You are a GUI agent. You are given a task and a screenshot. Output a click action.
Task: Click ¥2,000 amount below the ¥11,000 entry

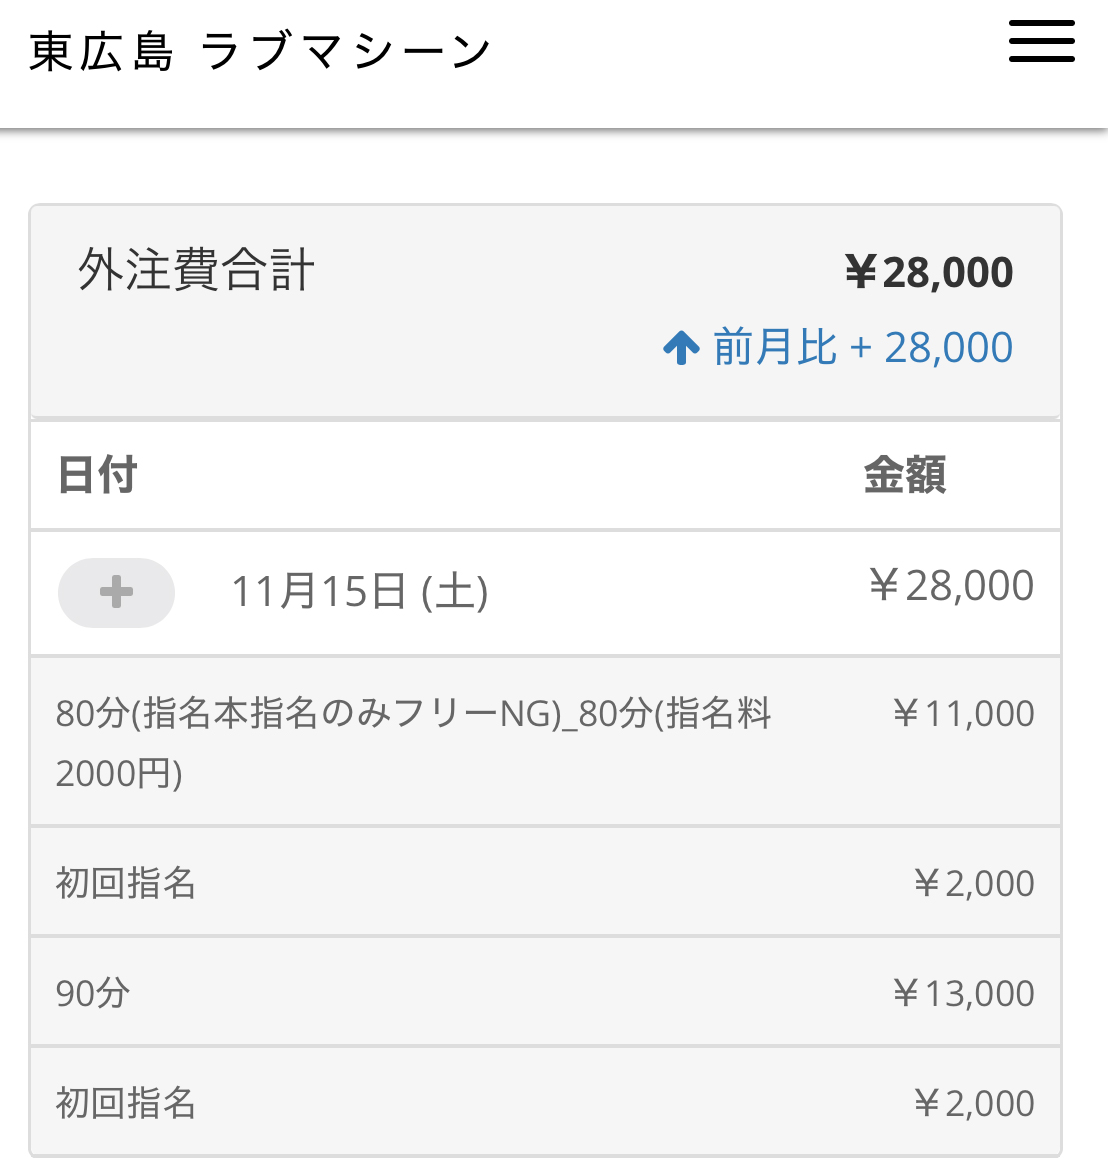pyautogui.click(x=974, y=883)
